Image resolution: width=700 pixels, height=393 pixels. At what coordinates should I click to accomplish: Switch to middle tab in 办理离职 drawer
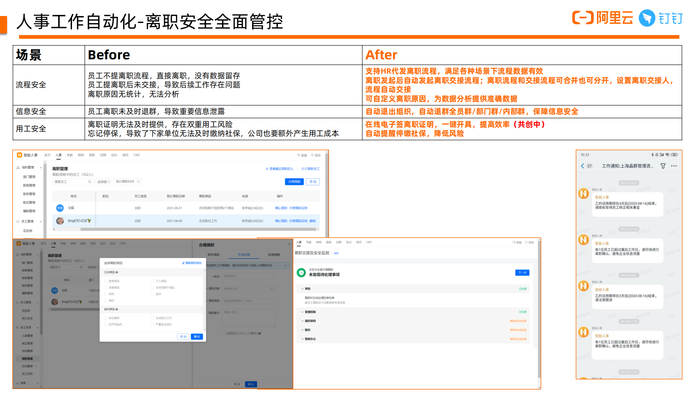click(x=244, y=255)
